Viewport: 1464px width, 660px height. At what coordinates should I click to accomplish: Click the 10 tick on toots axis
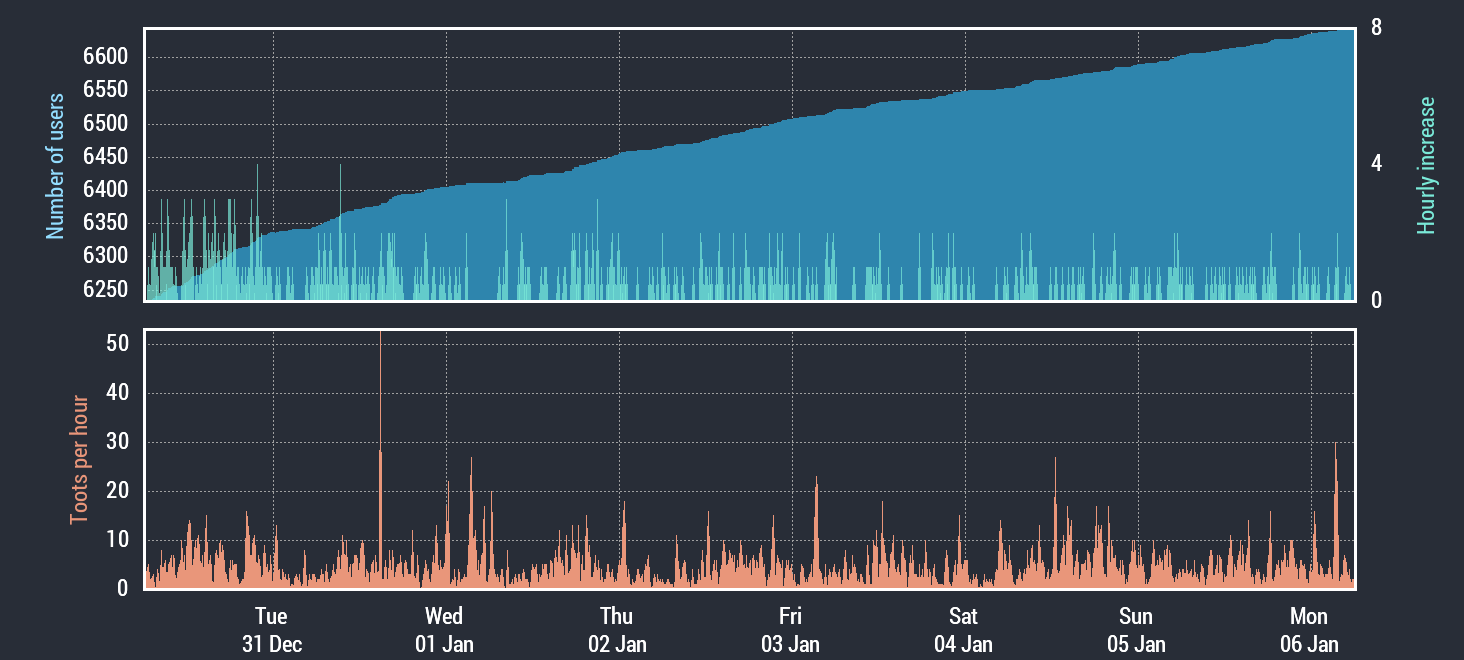118,540
